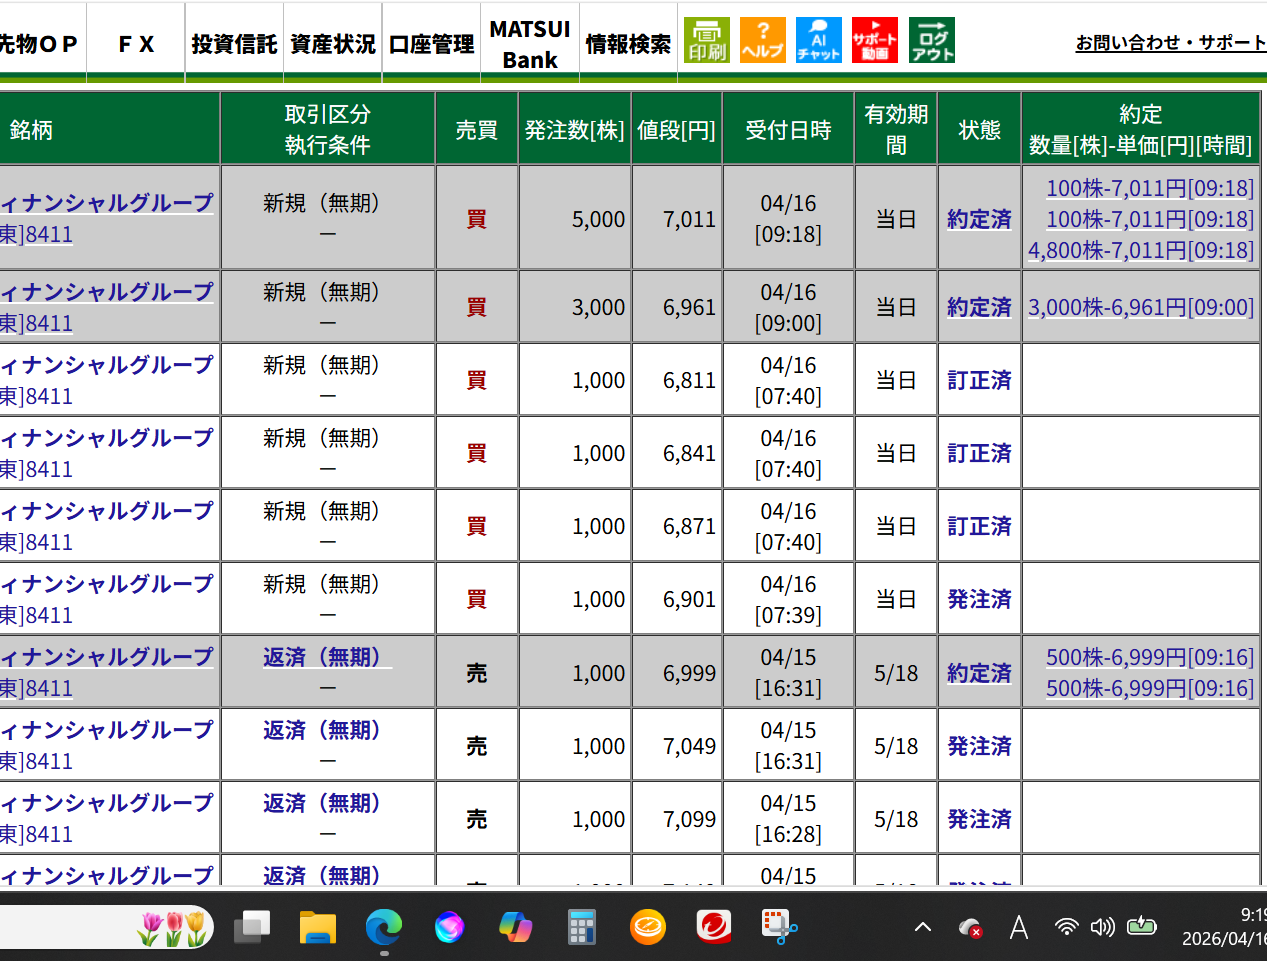The width and height of the screenshot is (1267, 961).
Task: Open the red サポート動画 icon
Action: (x=875, y=40)
